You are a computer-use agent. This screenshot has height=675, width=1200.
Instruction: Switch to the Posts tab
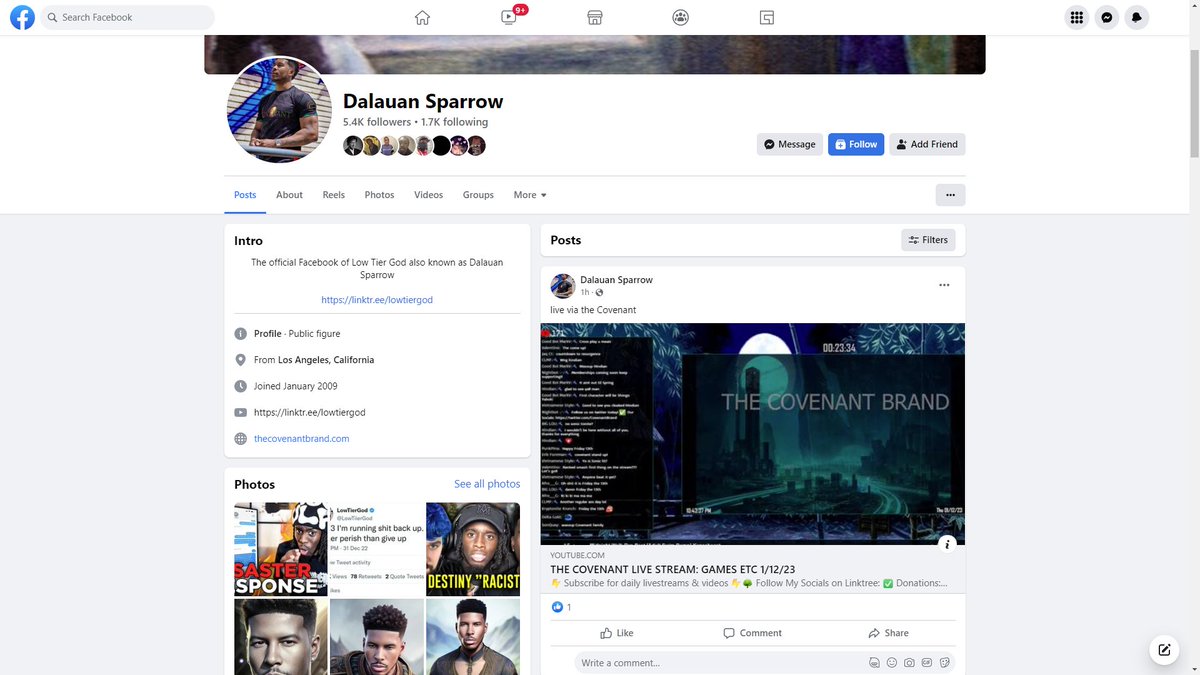point(245,195)
